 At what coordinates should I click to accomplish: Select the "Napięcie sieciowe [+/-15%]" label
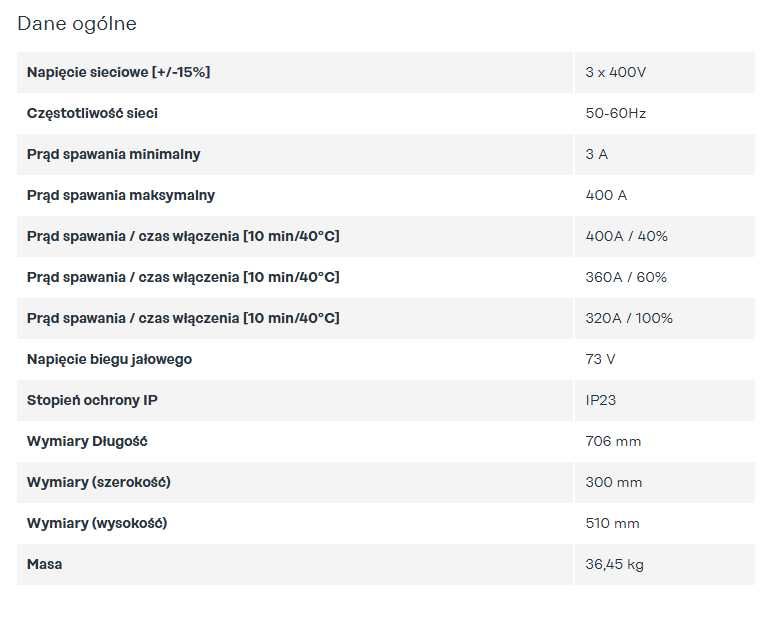tap(118, 72)
